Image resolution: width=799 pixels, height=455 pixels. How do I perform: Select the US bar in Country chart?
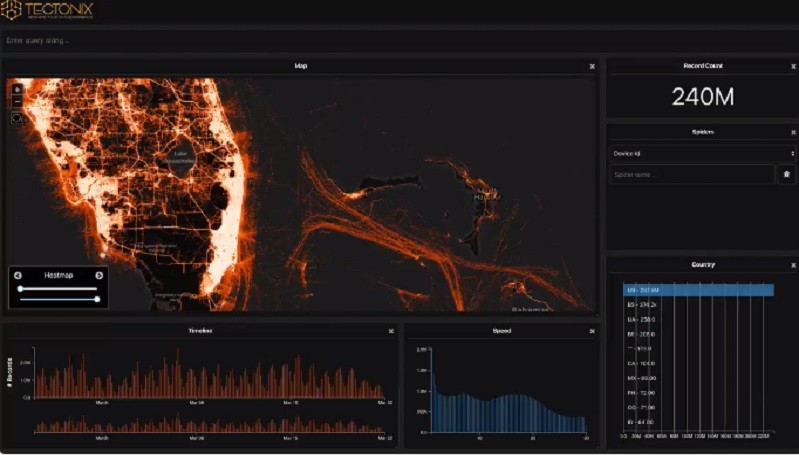pos(700,290)
